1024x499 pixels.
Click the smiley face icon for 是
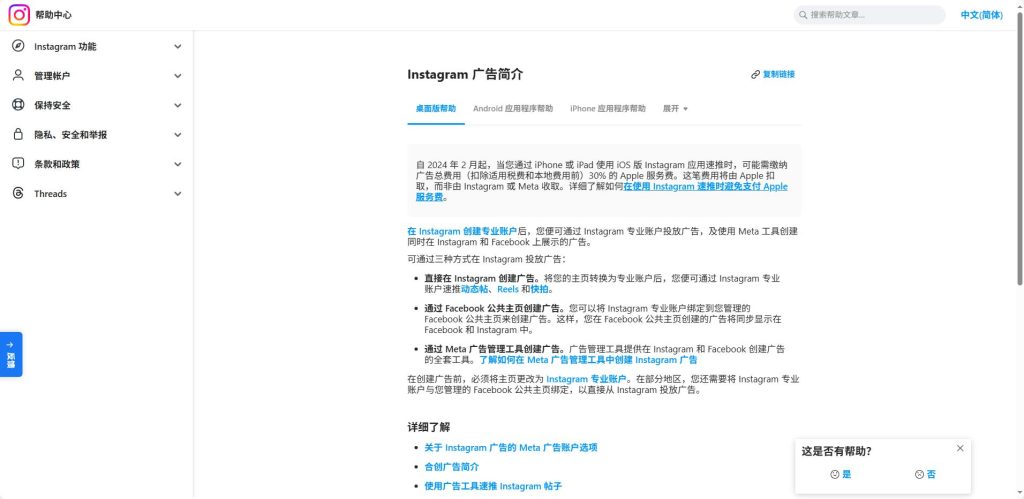834,475
